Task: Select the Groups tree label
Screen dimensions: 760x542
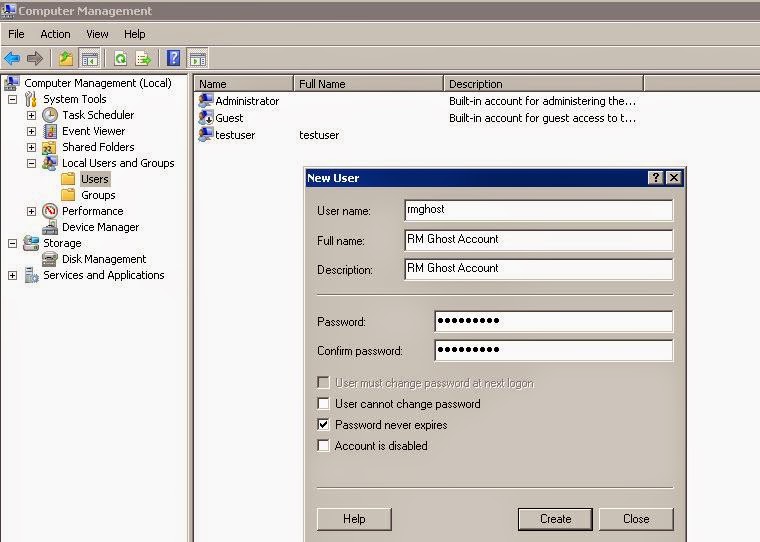Action: pos(98,195)
